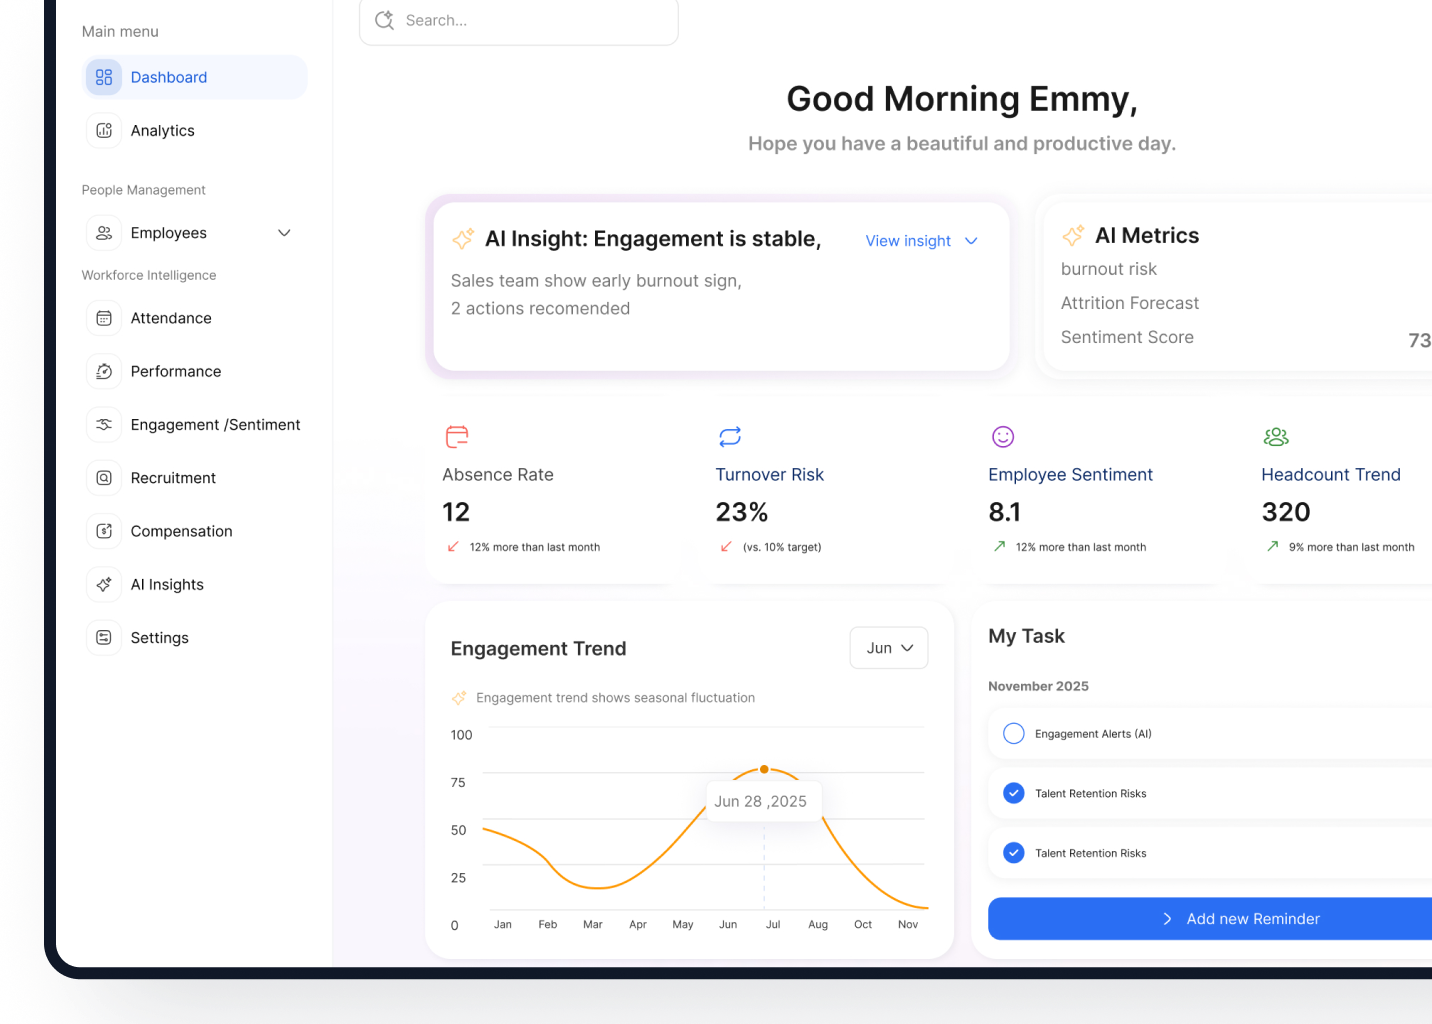Click the AI Insights sparkle icon
The image size is (1432, 1024).
(104, 585)
